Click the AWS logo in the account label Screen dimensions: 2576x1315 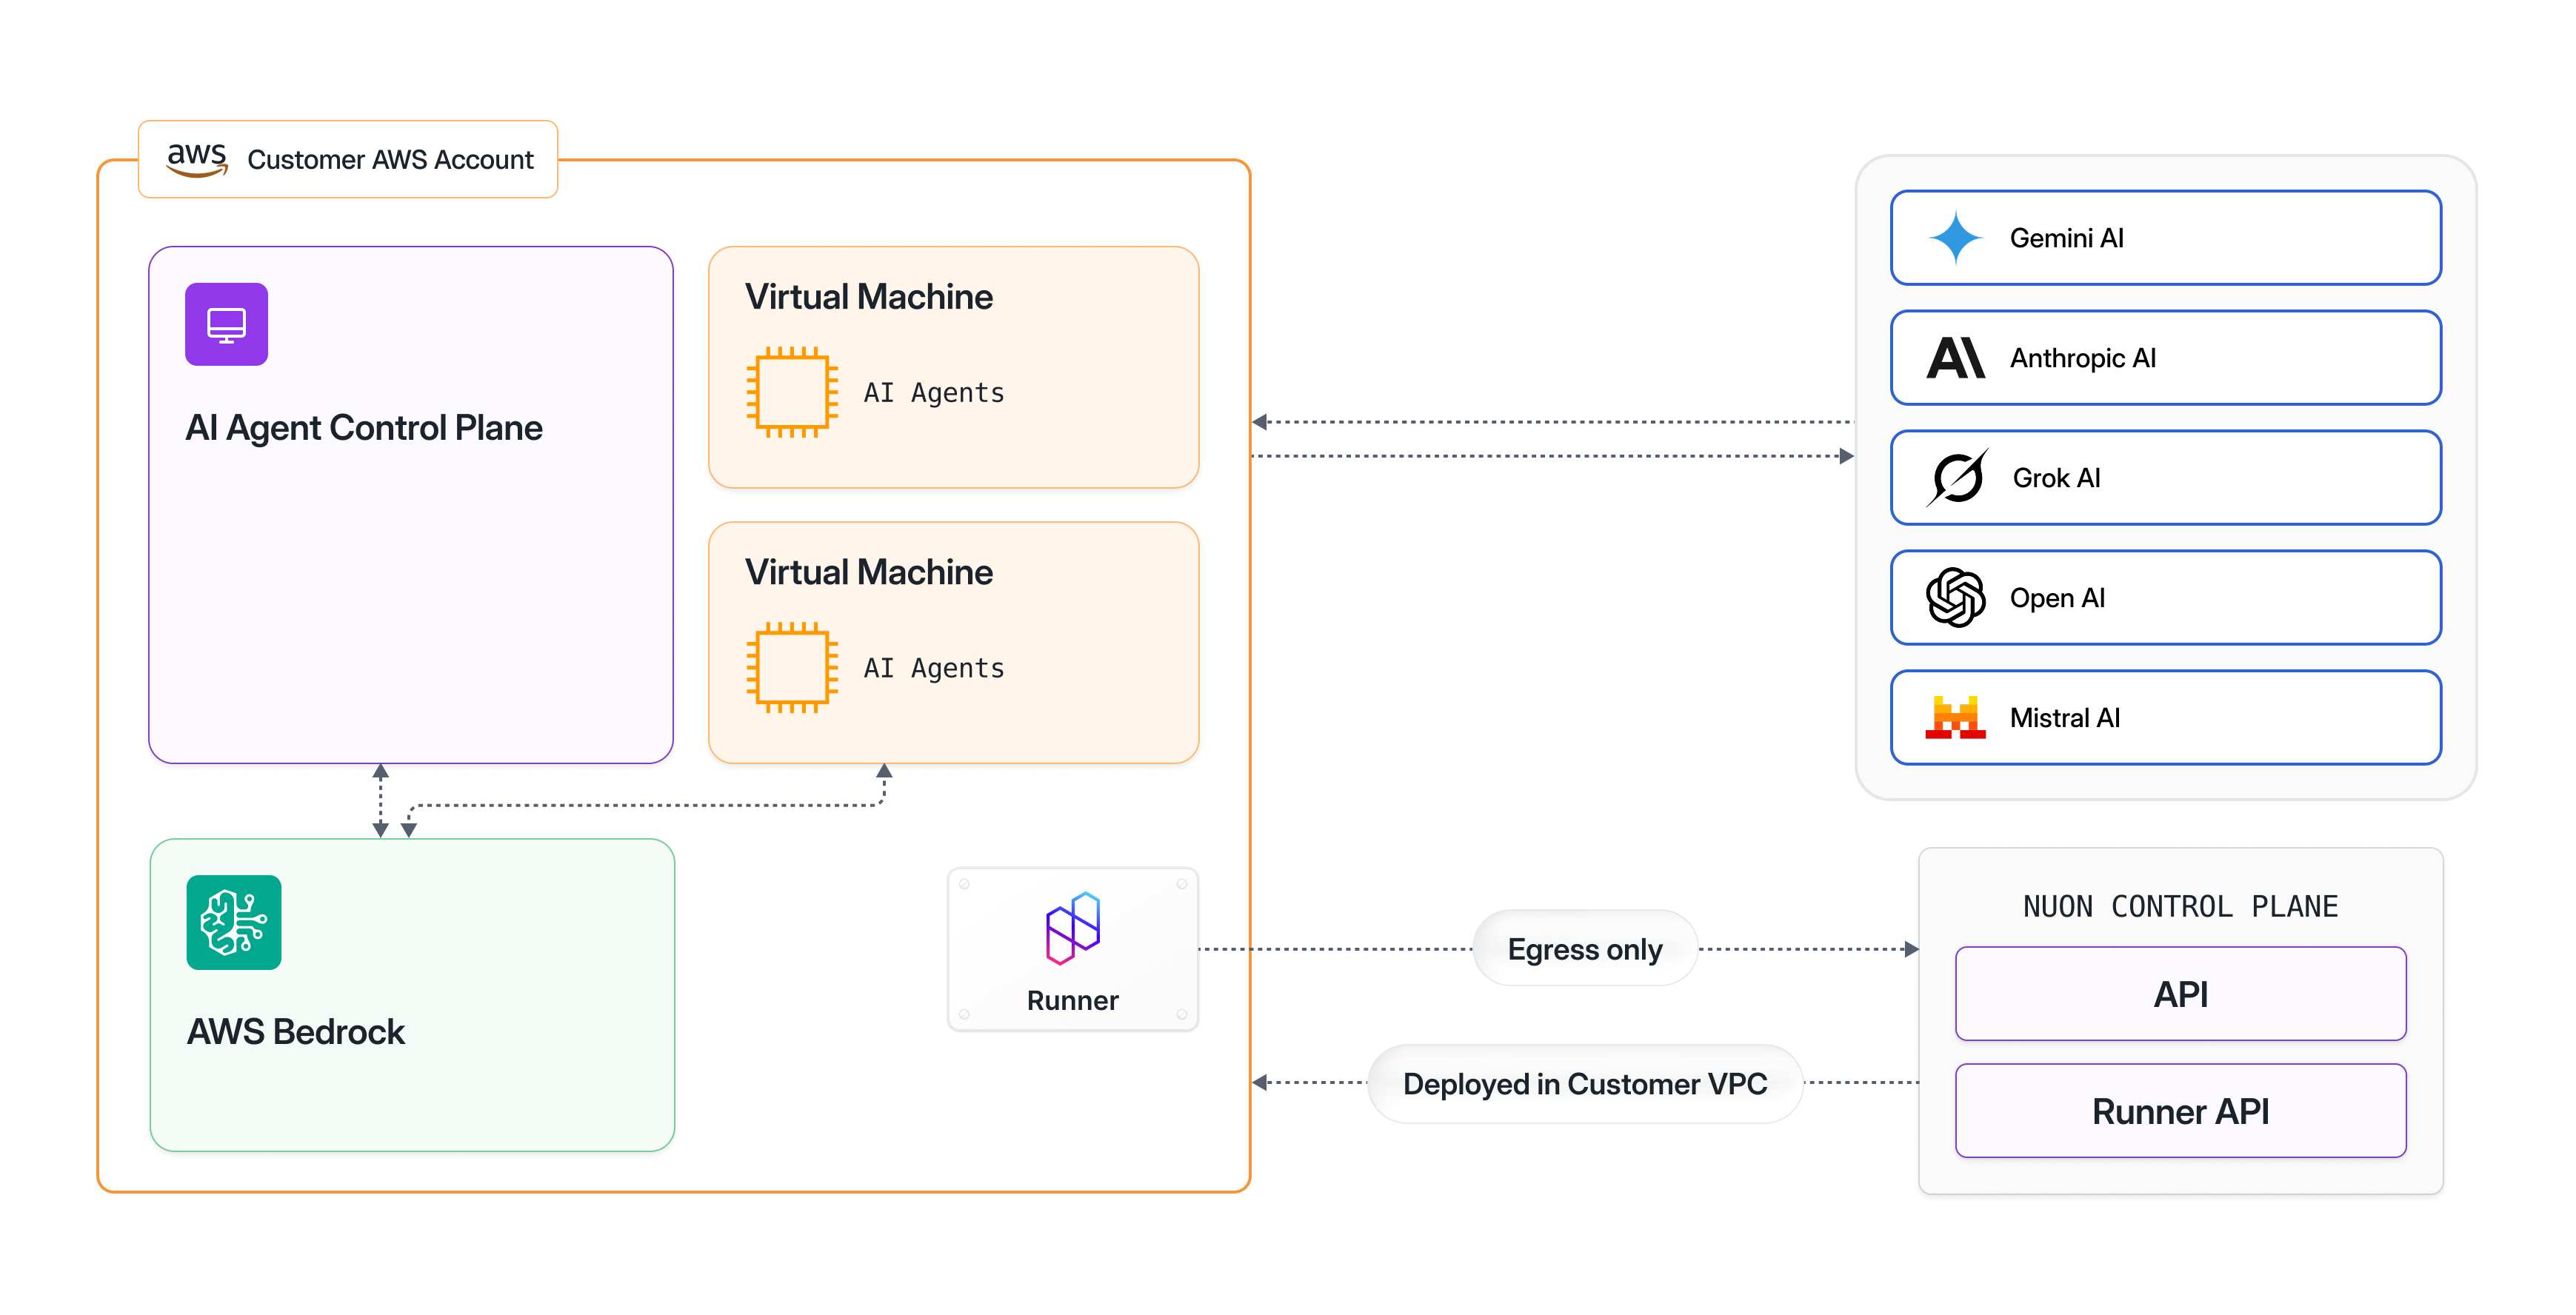coord(196,158)
